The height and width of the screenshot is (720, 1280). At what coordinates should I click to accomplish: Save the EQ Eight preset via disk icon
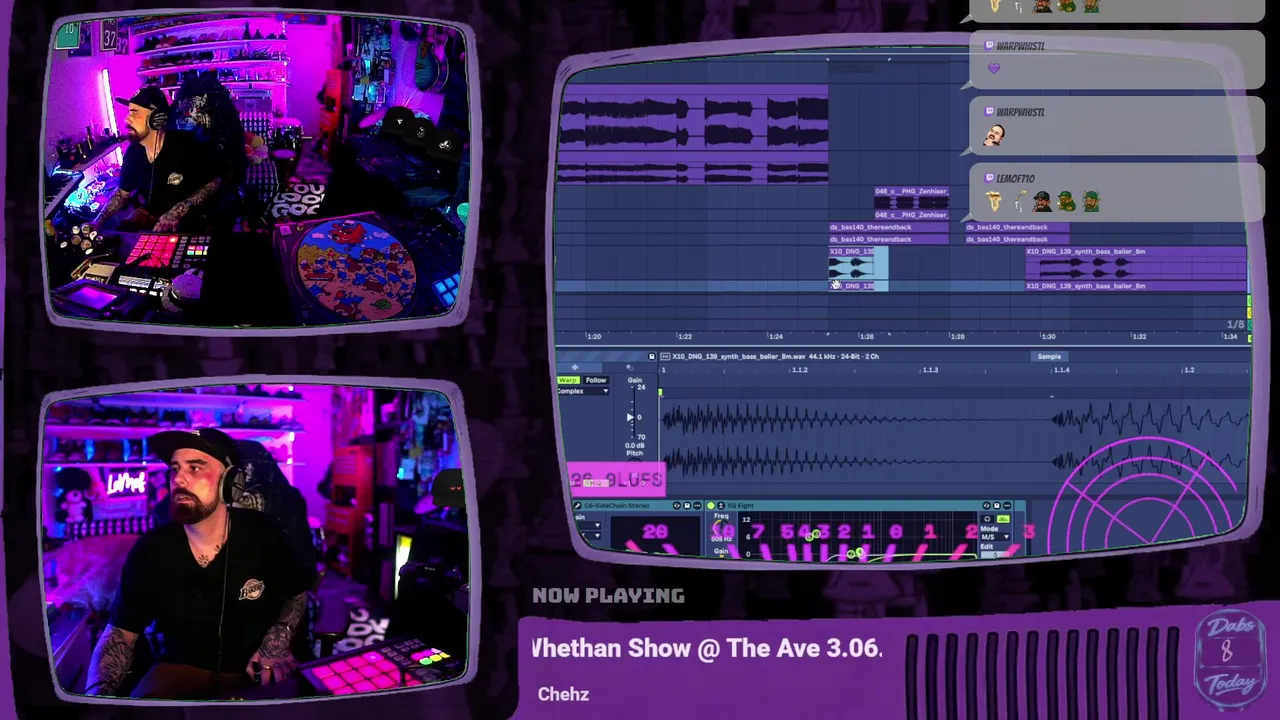(997, 505)
